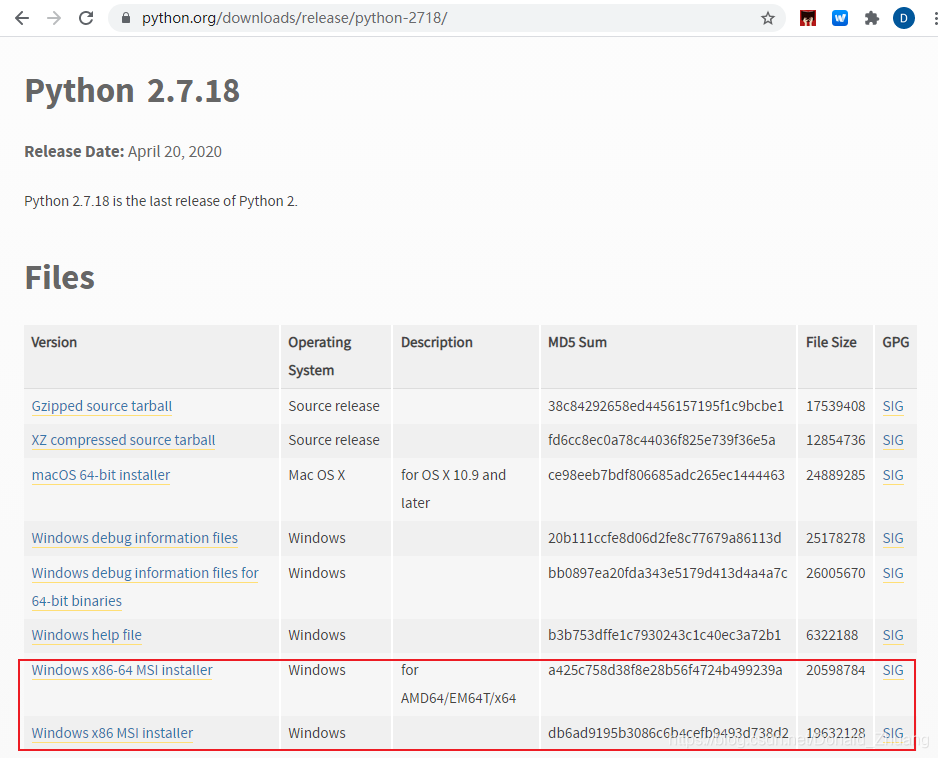938x758 pixels.
Task: Download Windows x86 MSI installer
Action: 112,733
